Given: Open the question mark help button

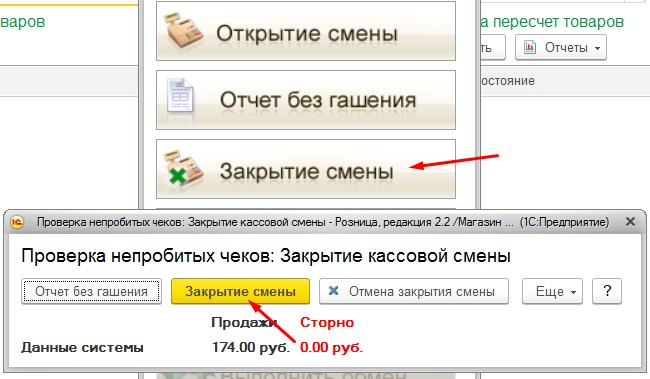Looking at the screenshot, I should point(607,291).
